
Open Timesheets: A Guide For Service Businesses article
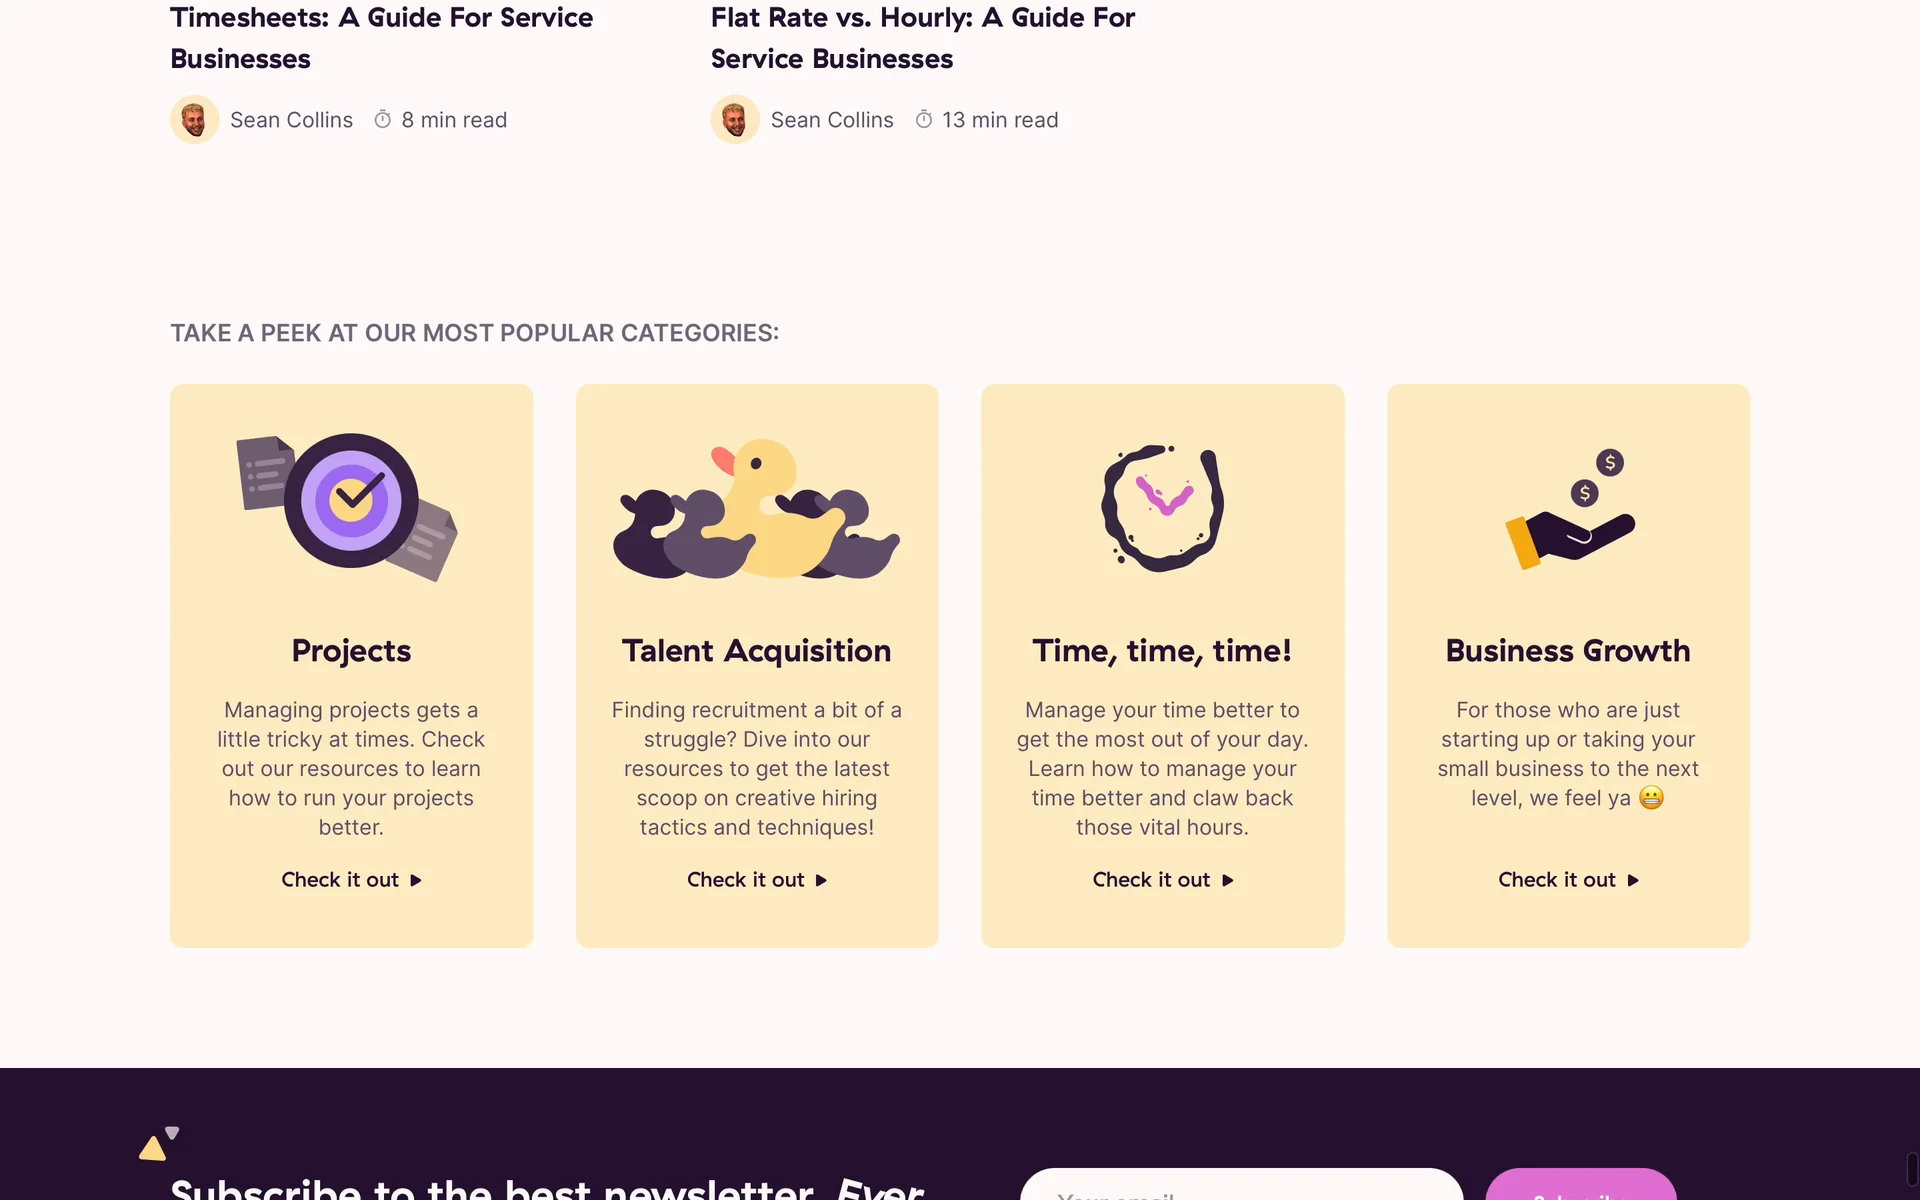click(381, 38)
